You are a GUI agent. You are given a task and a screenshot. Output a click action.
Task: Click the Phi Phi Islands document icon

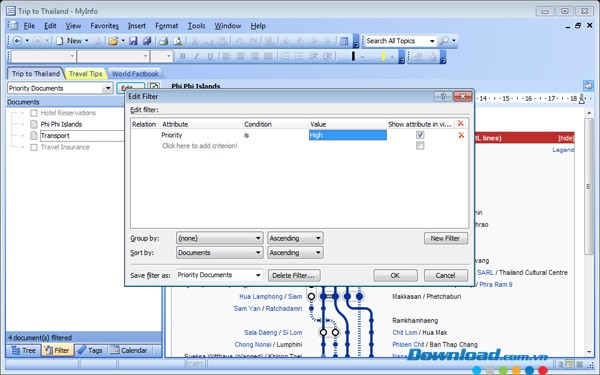tap(34, 124)
